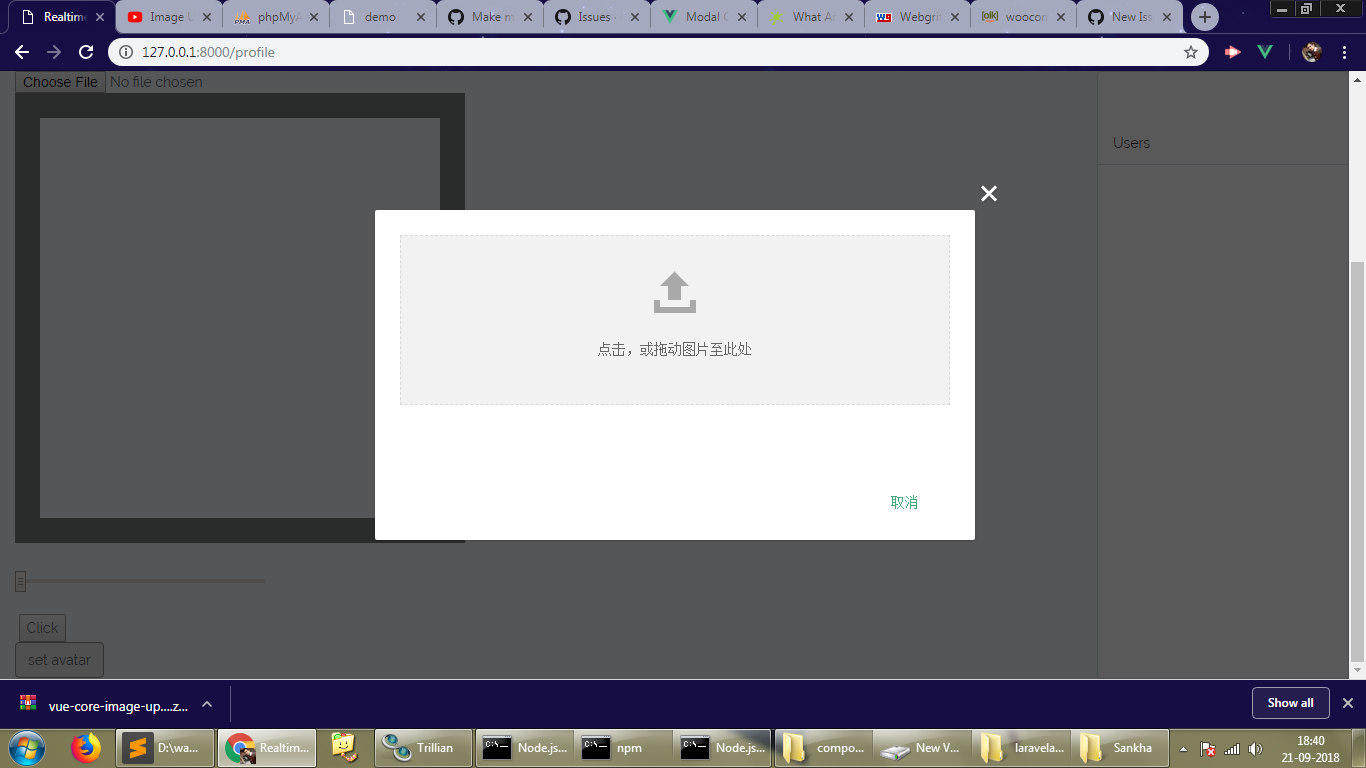The width and height of the screenshot is (1366, 768).
Task: Click the upload arrow icon in the drop zone
Action: coord(675,292)
